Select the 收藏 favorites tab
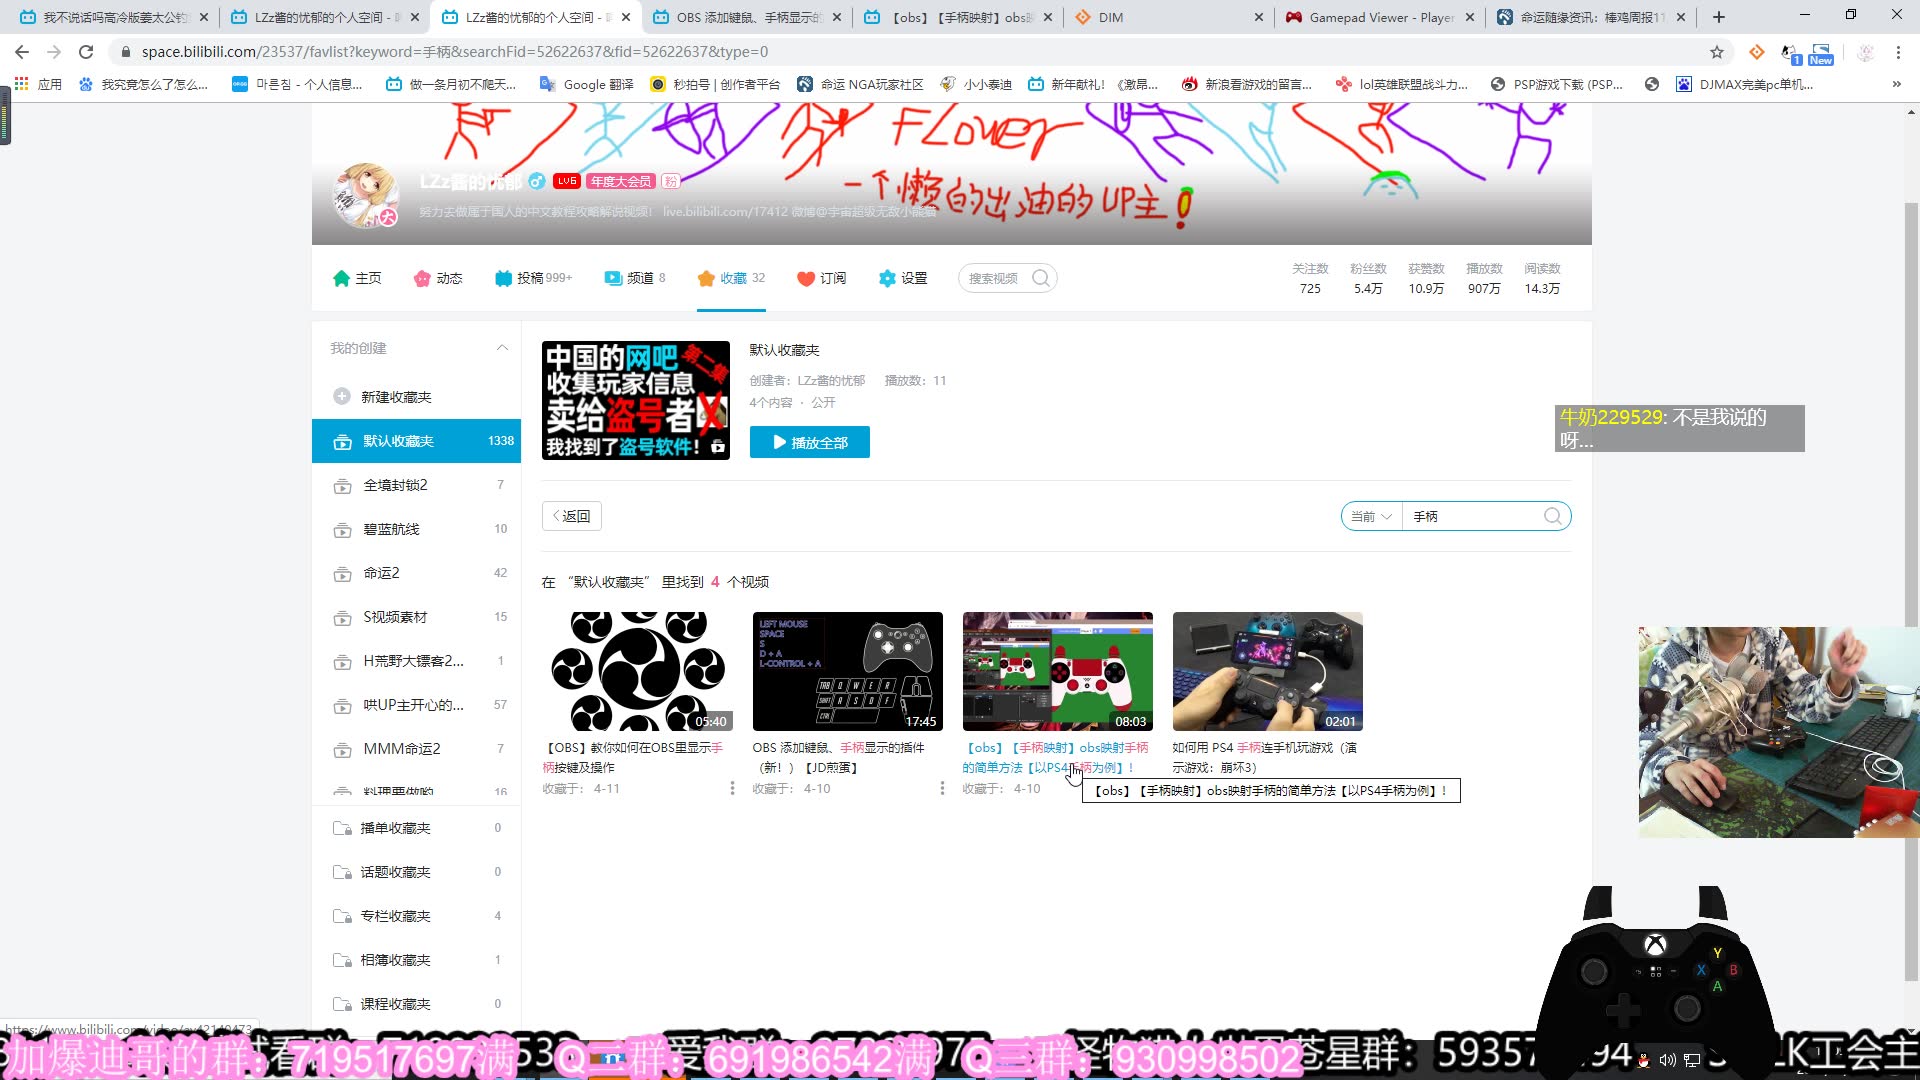 pos(731,278)
